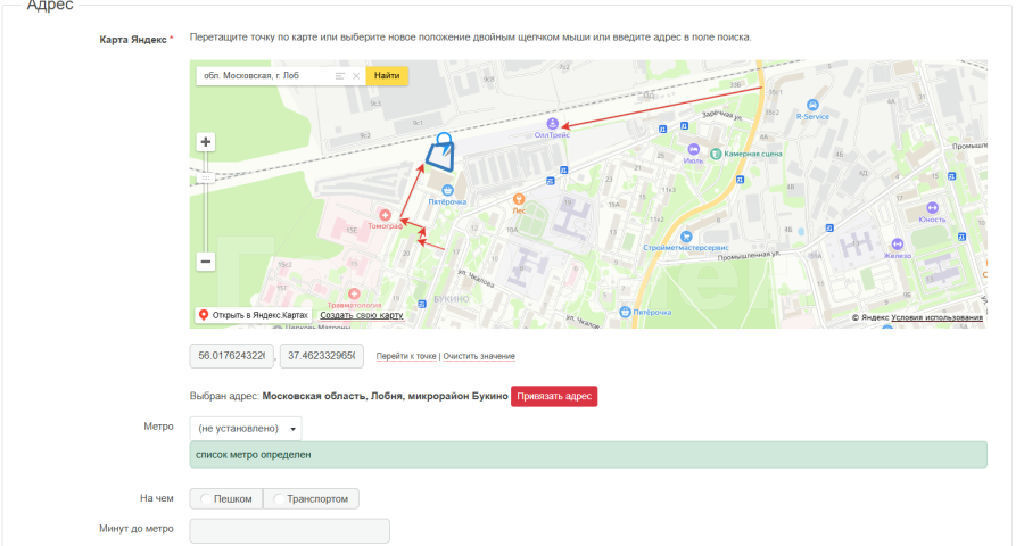Zoom in on the map with plus button

point(205,142)
